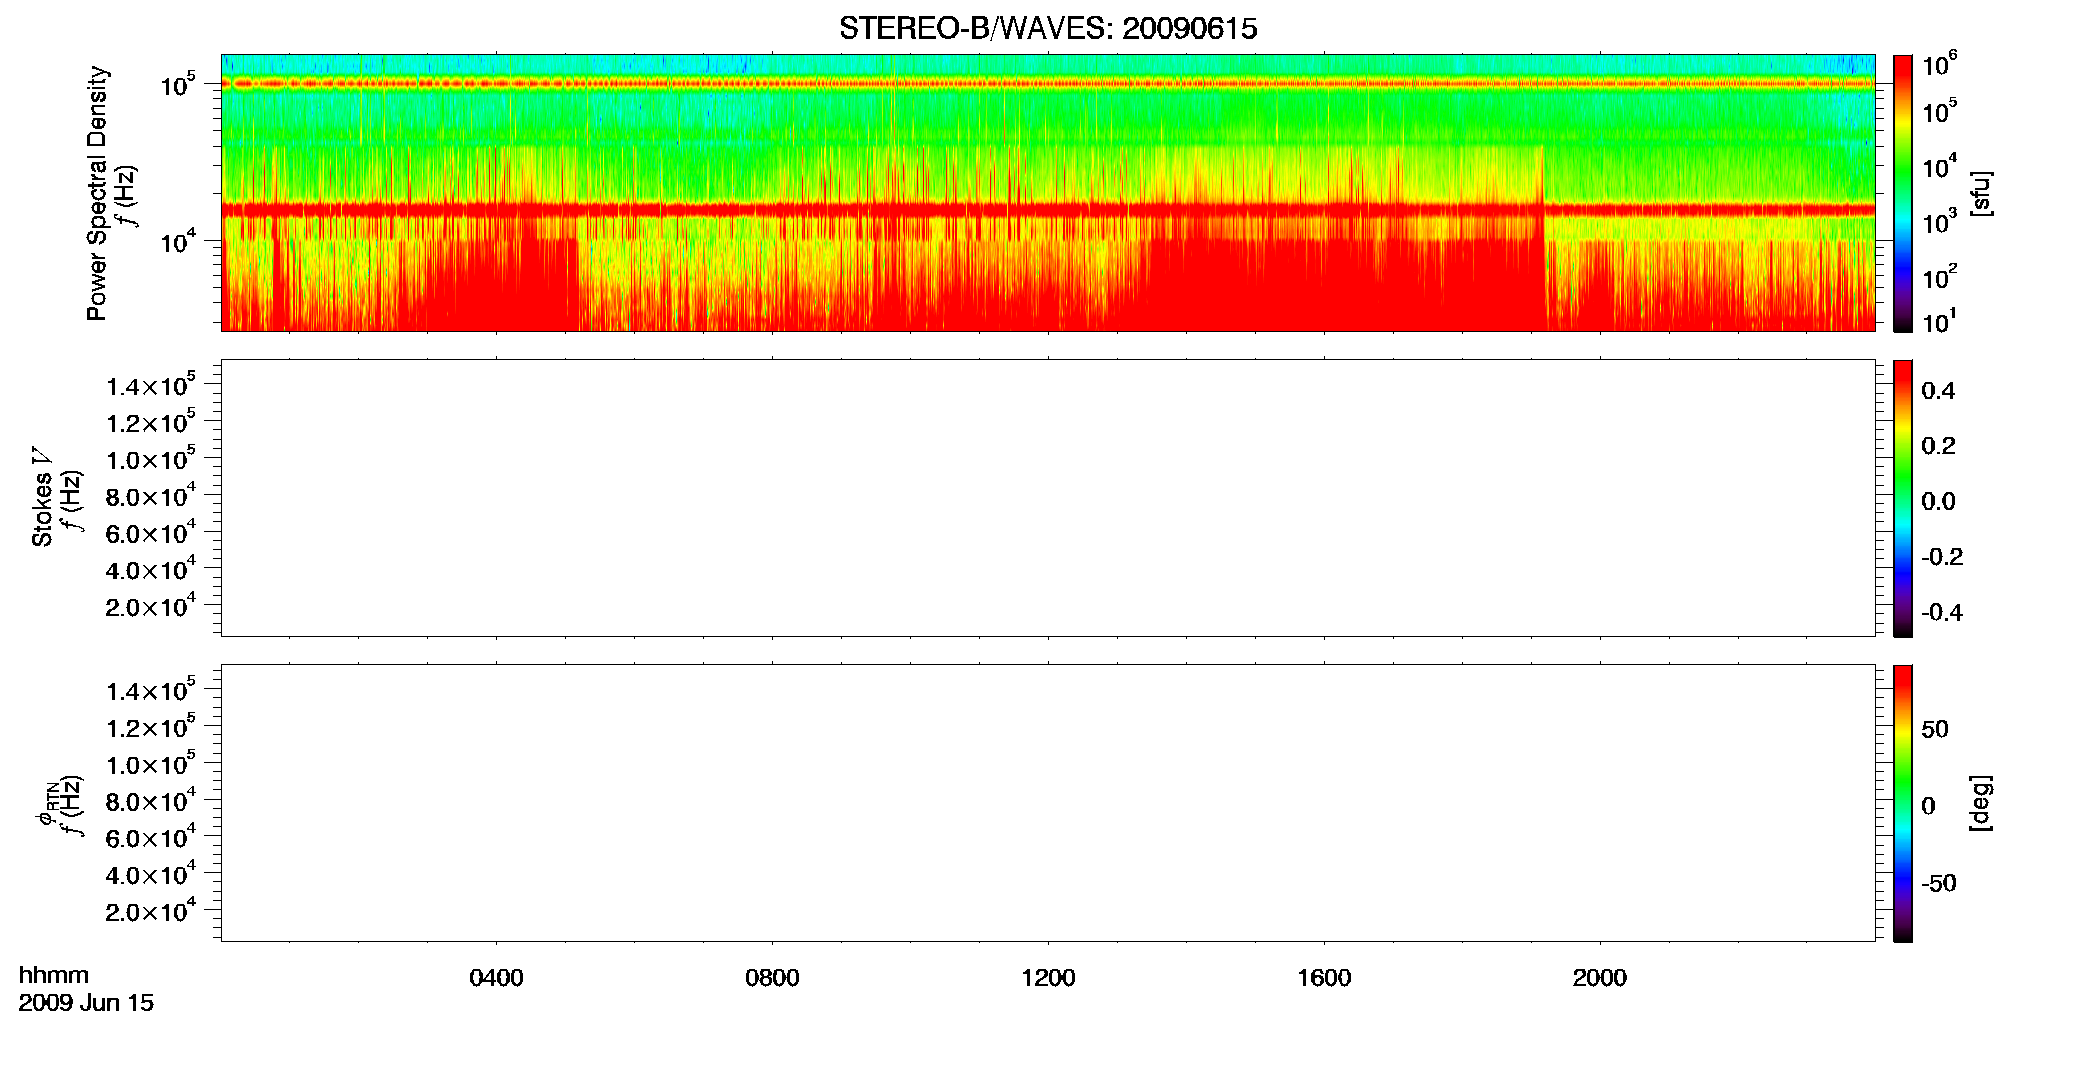The width and height of the screenshot is (2096, 1080).
Task: Click the hhmm time format label
Action: tap(54, 975)
